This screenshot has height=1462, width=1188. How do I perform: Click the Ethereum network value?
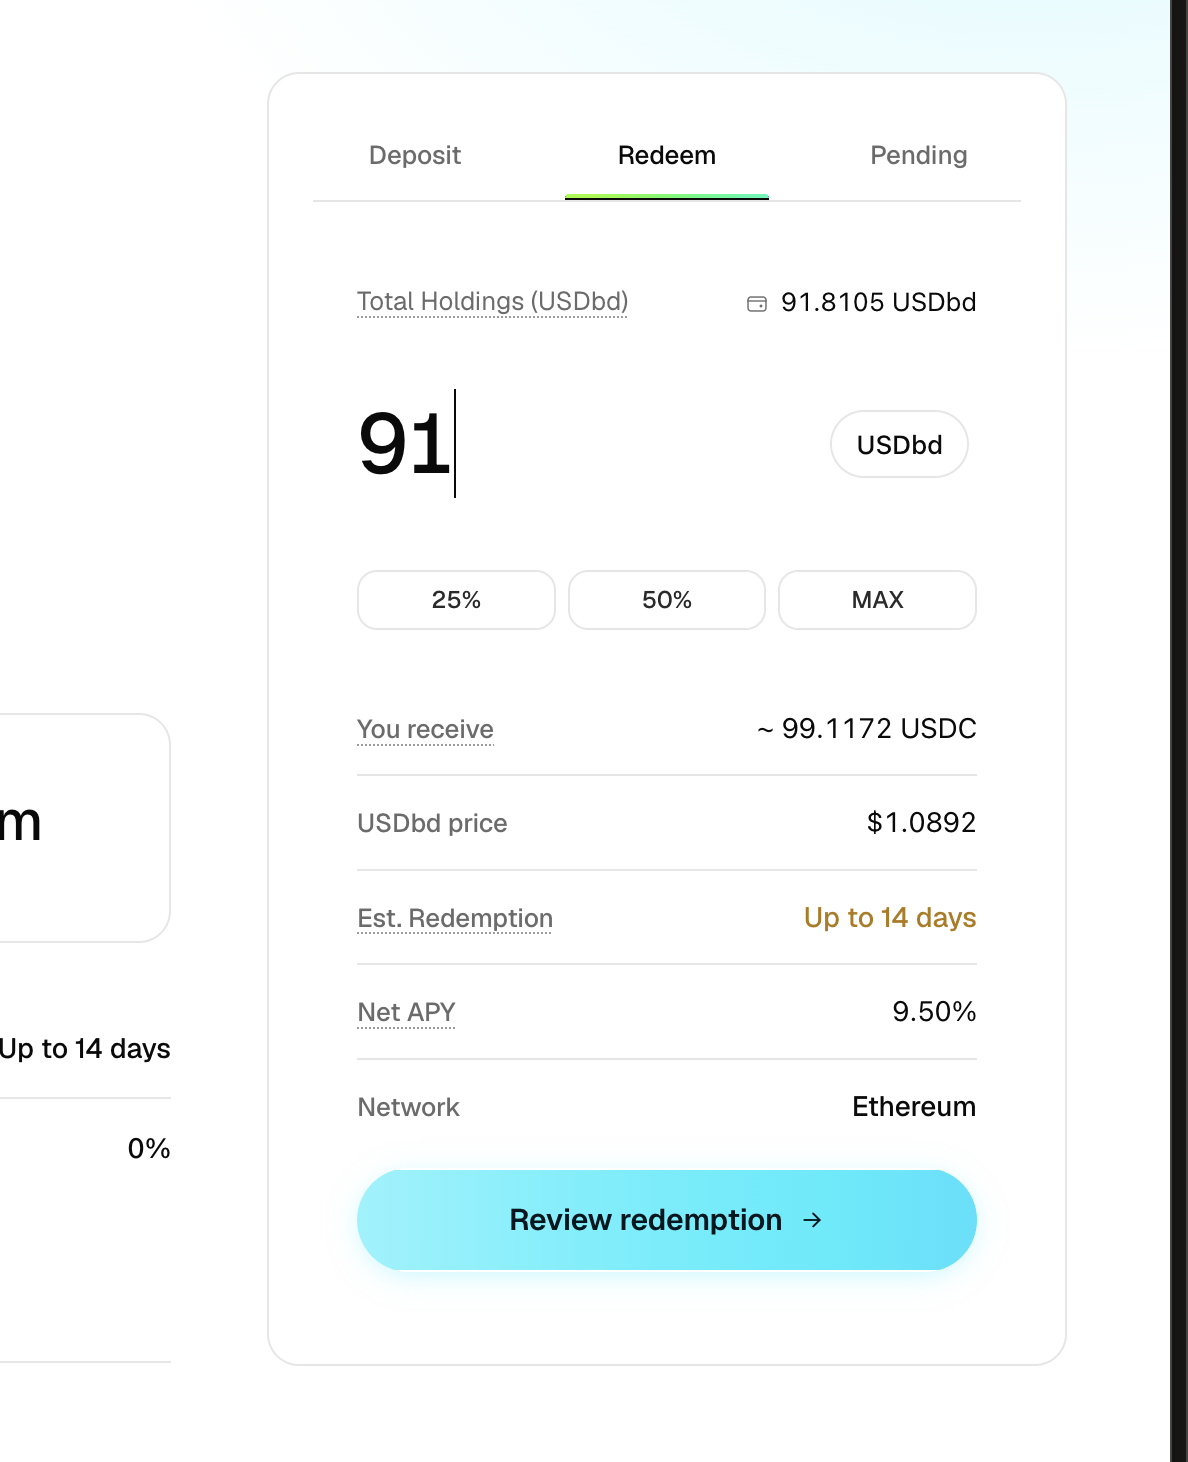914,1106
